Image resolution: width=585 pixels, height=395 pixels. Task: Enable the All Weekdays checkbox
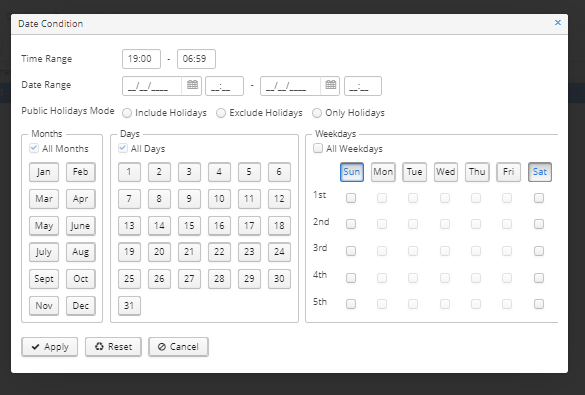pyautogui.click(x=318, y=148)
